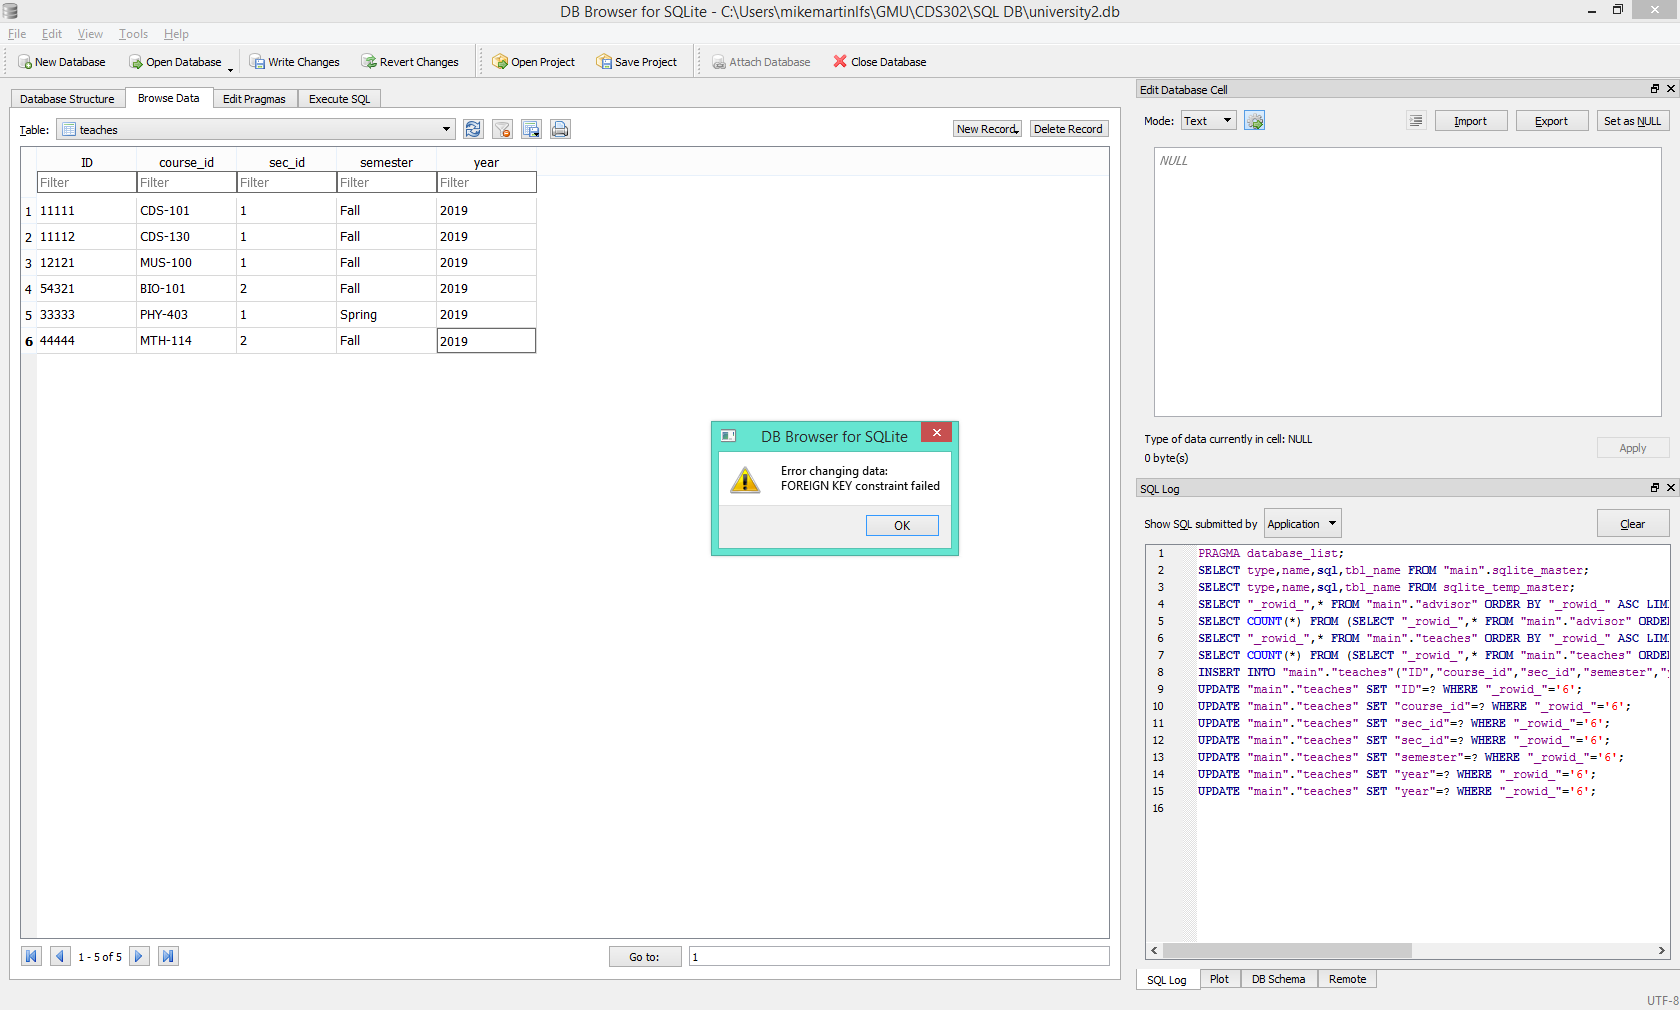Click the year column header
The width and height of the screenshot is (1680, 1010).
pos(486,162)
